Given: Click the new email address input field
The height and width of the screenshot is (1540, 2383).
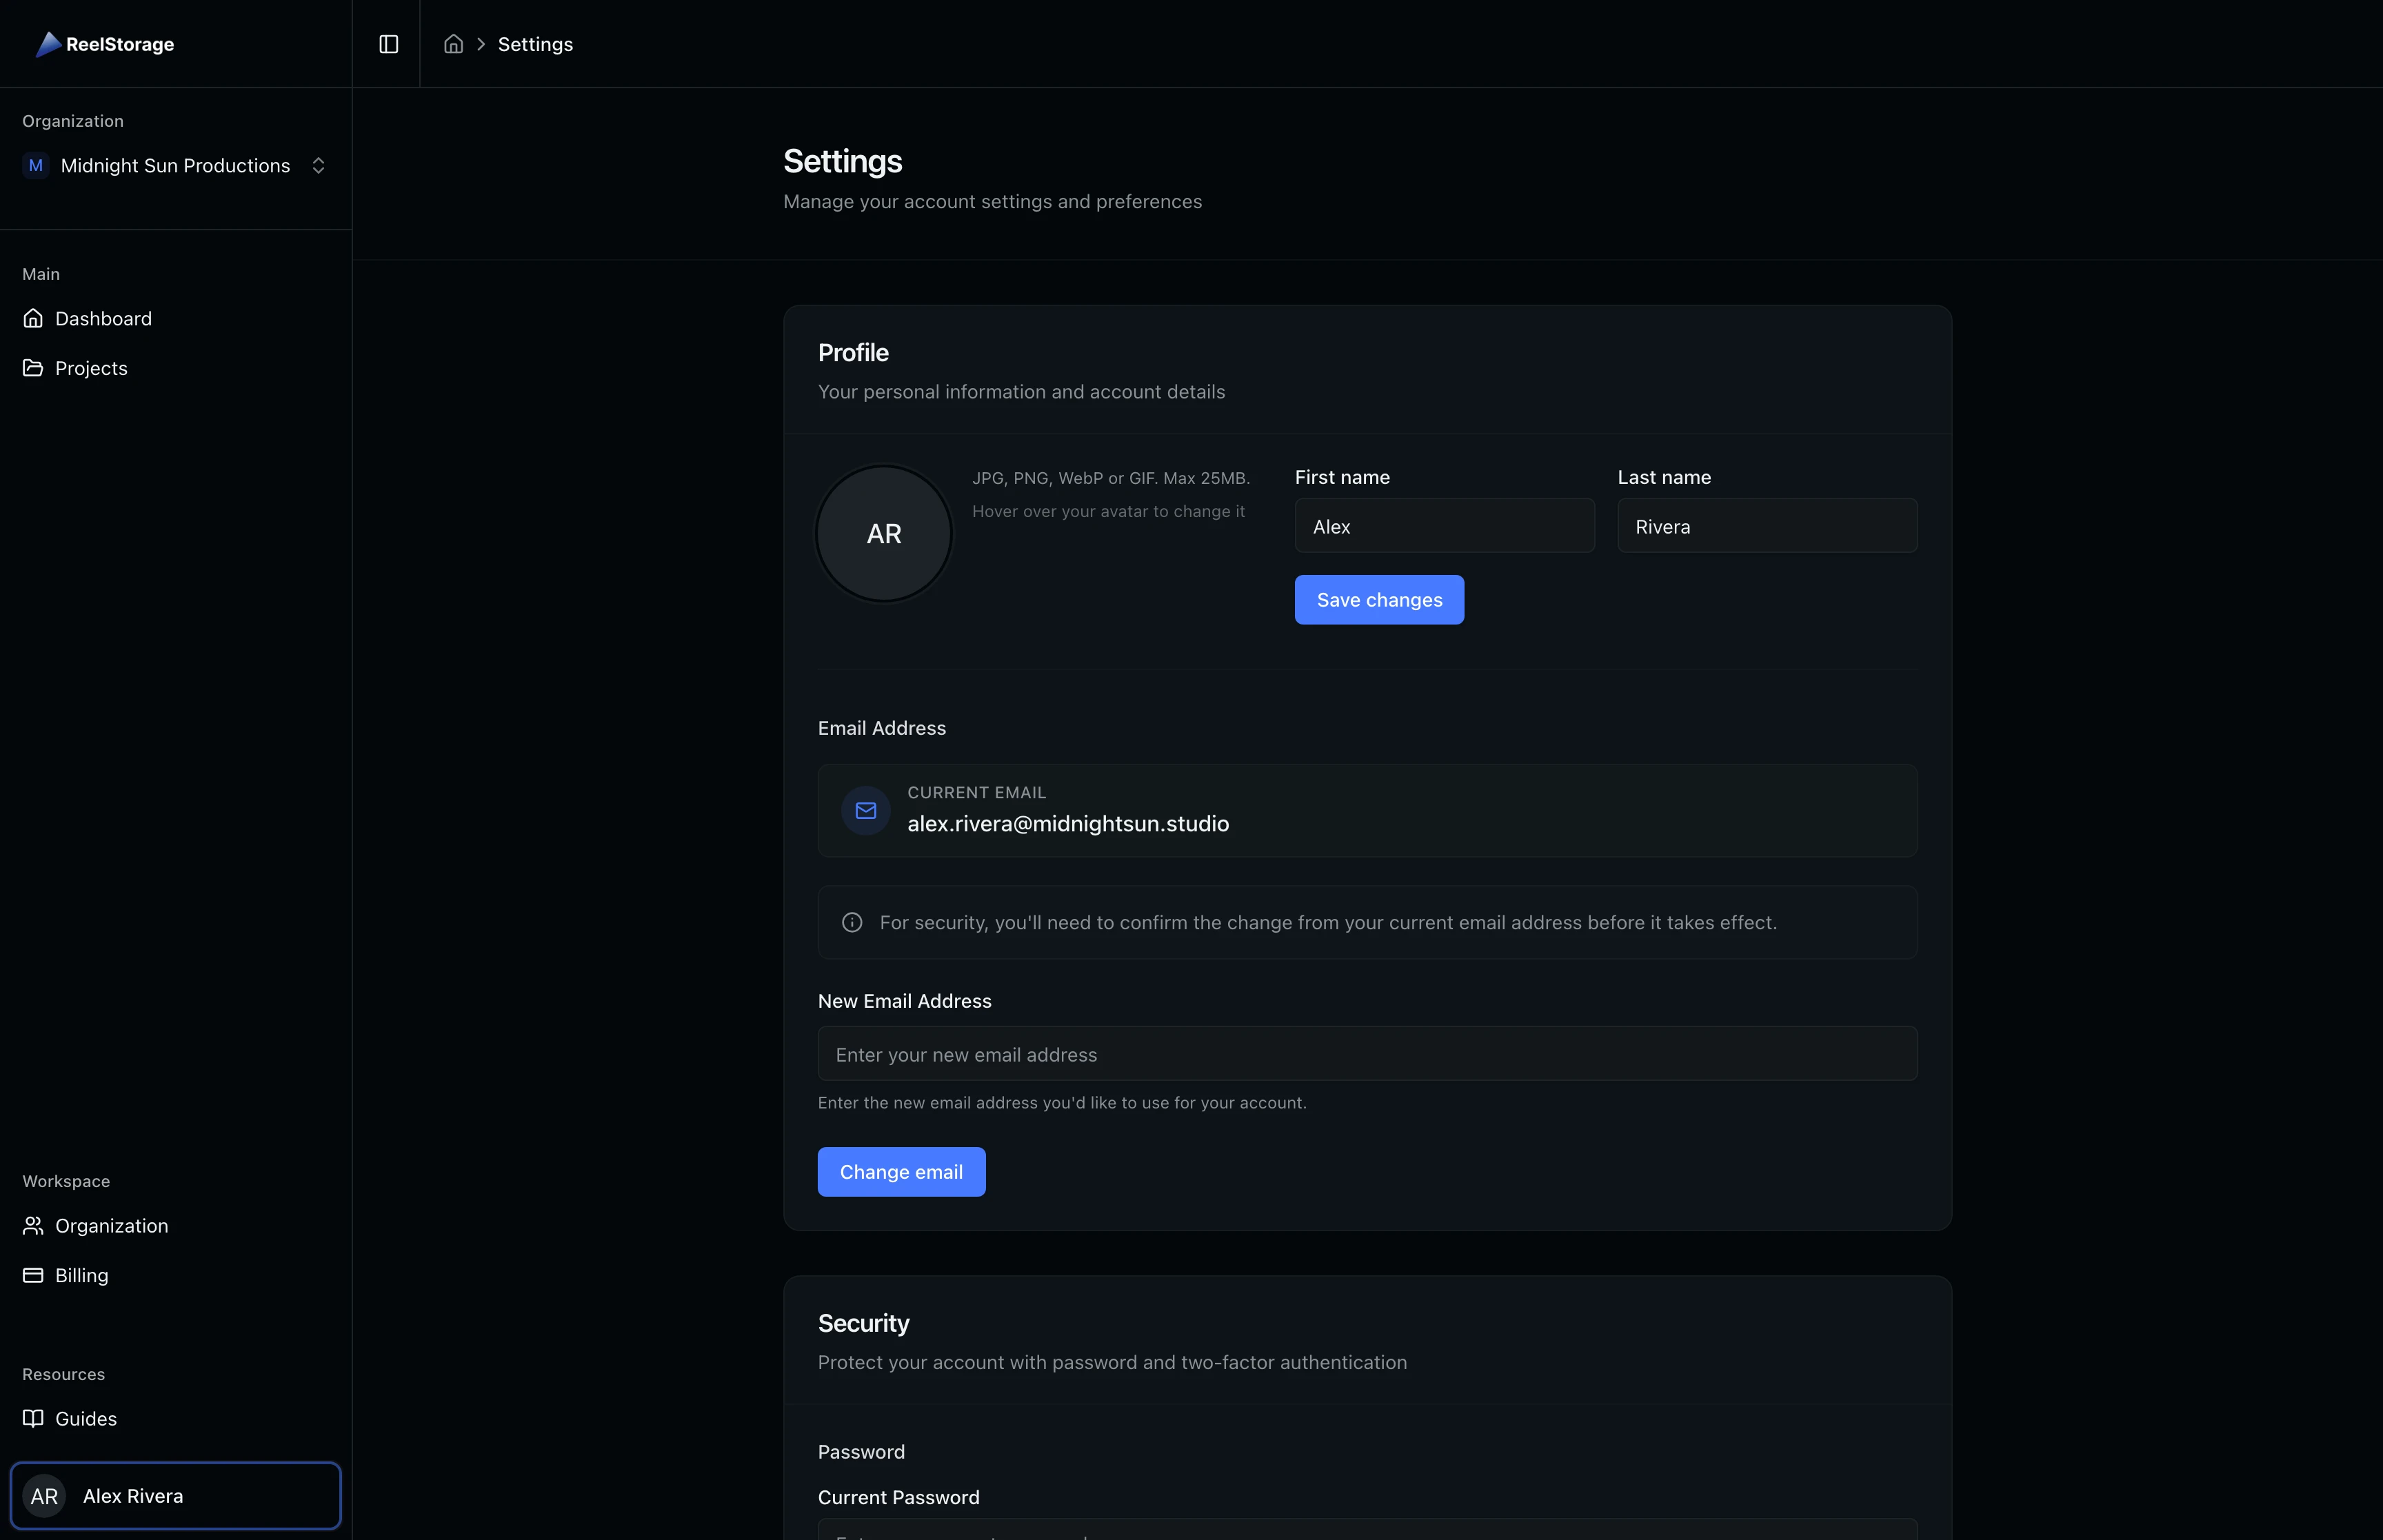Looking at the screenshot, I should [x=1367, y=1053].
